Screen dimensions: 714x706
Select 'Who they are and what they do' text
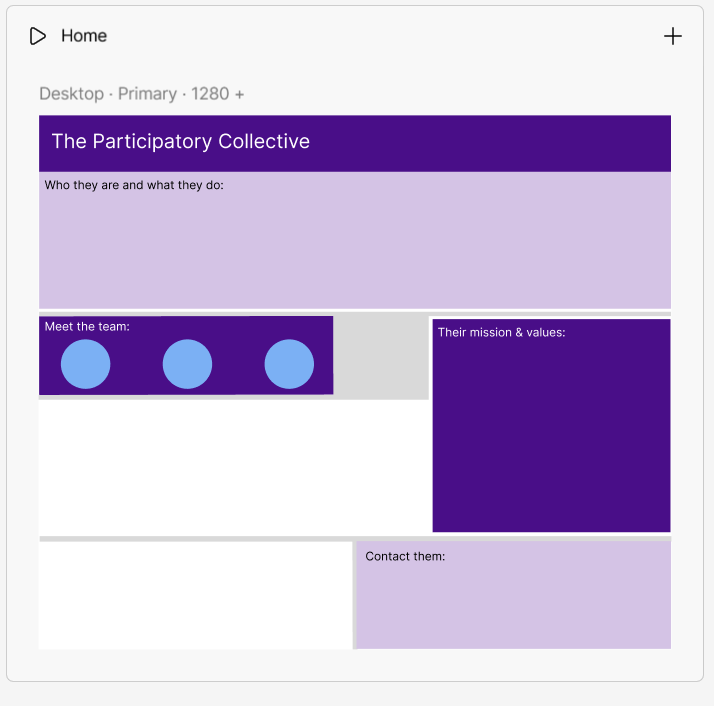[x=134, y=185]
